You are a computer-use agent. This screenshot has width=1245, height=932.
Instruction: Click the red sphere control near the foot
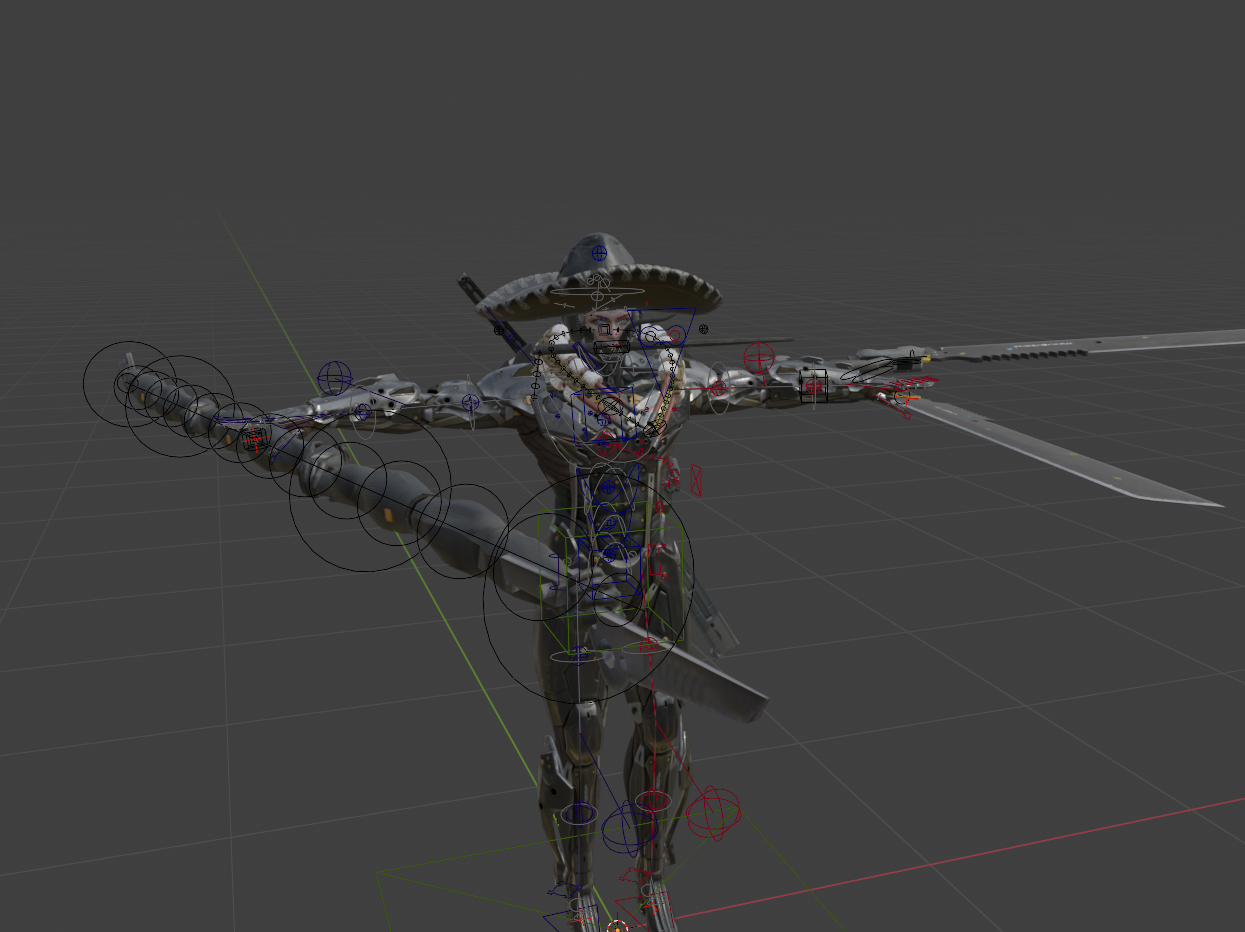click(711, 813)
